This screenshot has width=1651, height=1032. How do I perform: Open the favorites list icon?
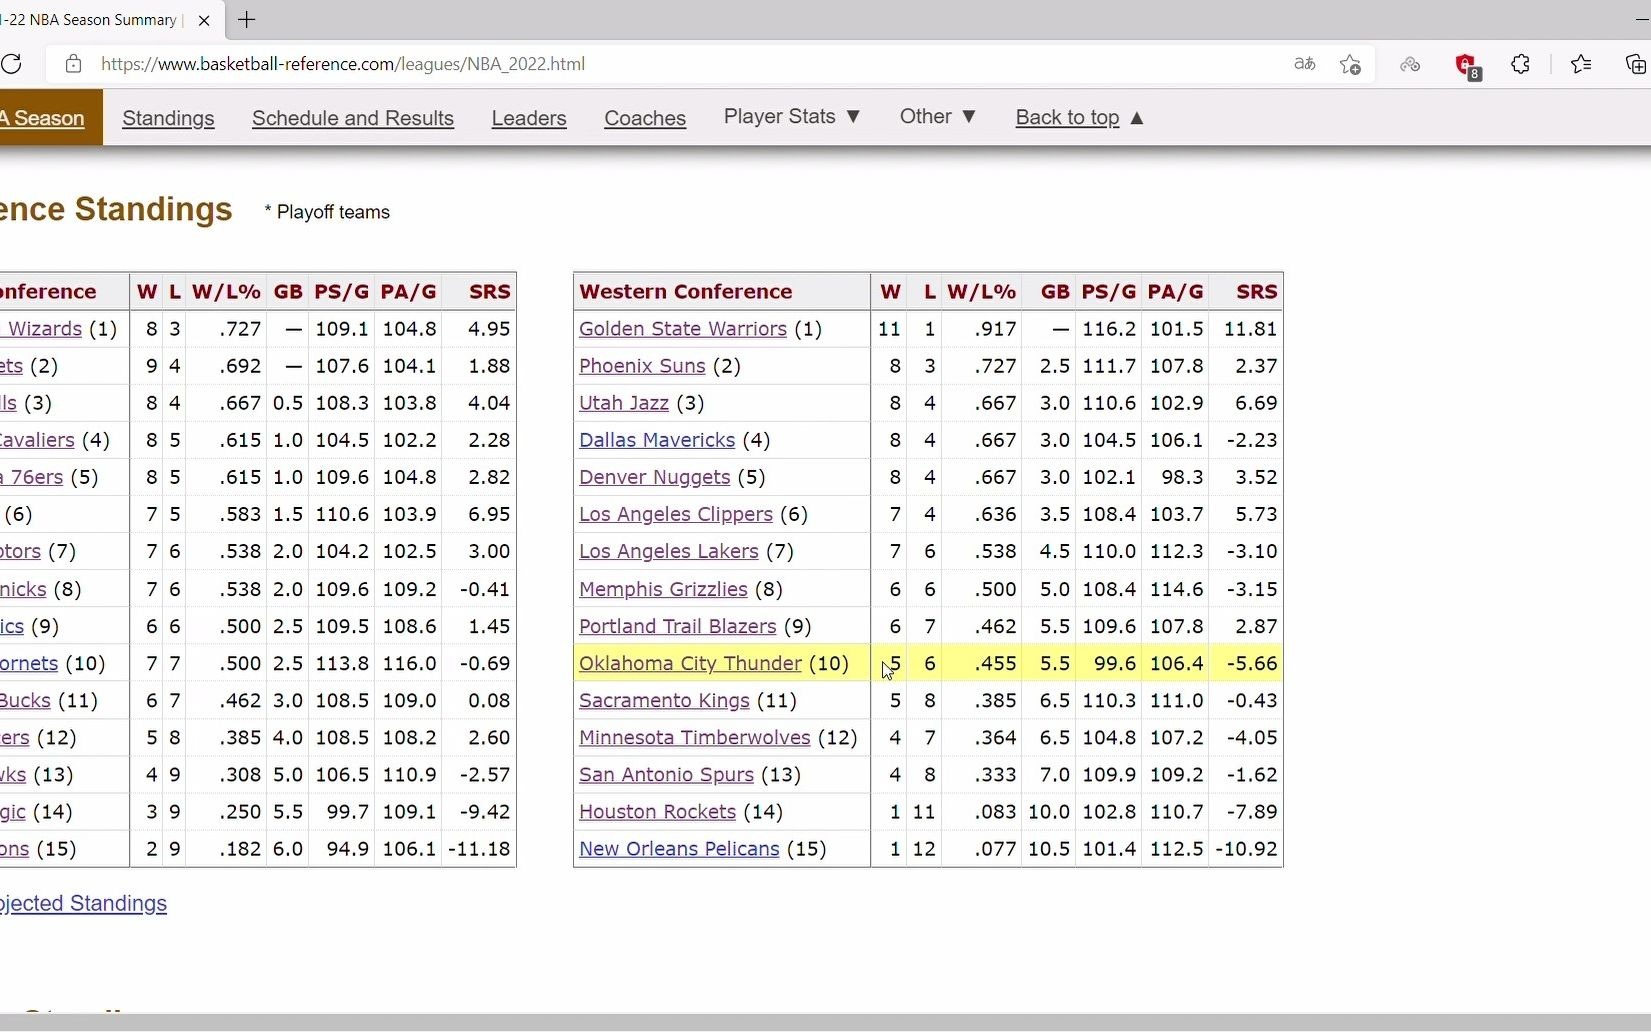click(1580, 64)
